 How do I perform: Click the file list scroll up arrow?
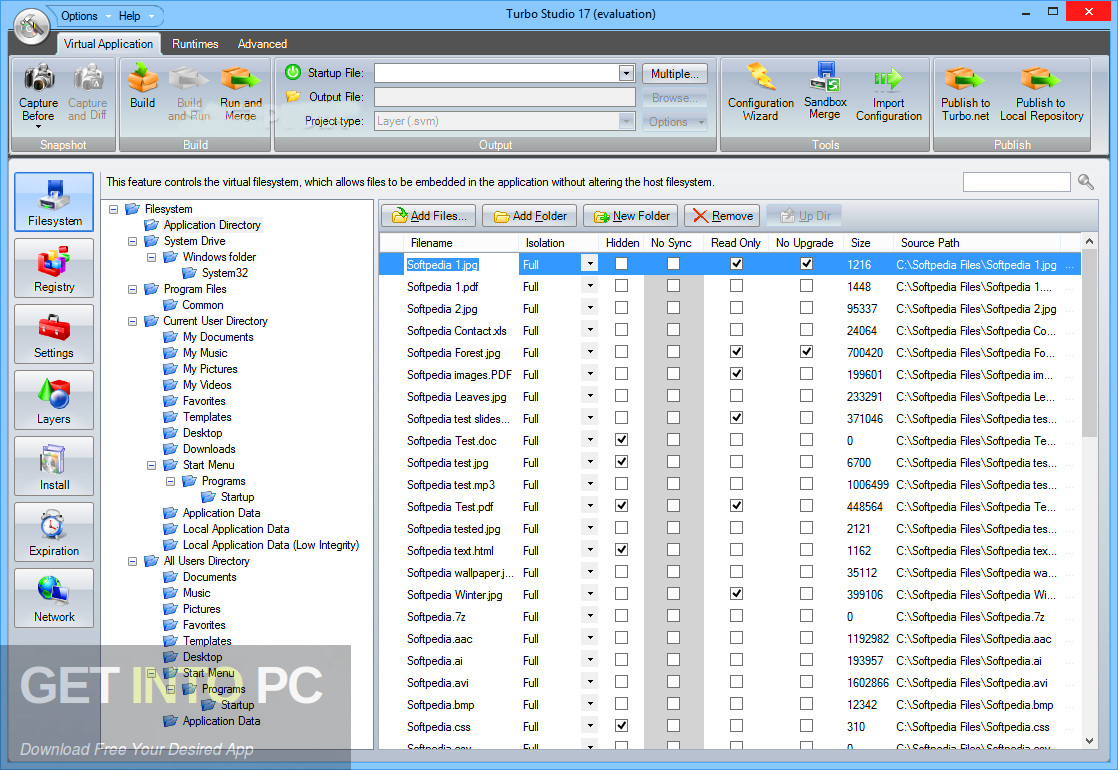[x=1089, y=242]
